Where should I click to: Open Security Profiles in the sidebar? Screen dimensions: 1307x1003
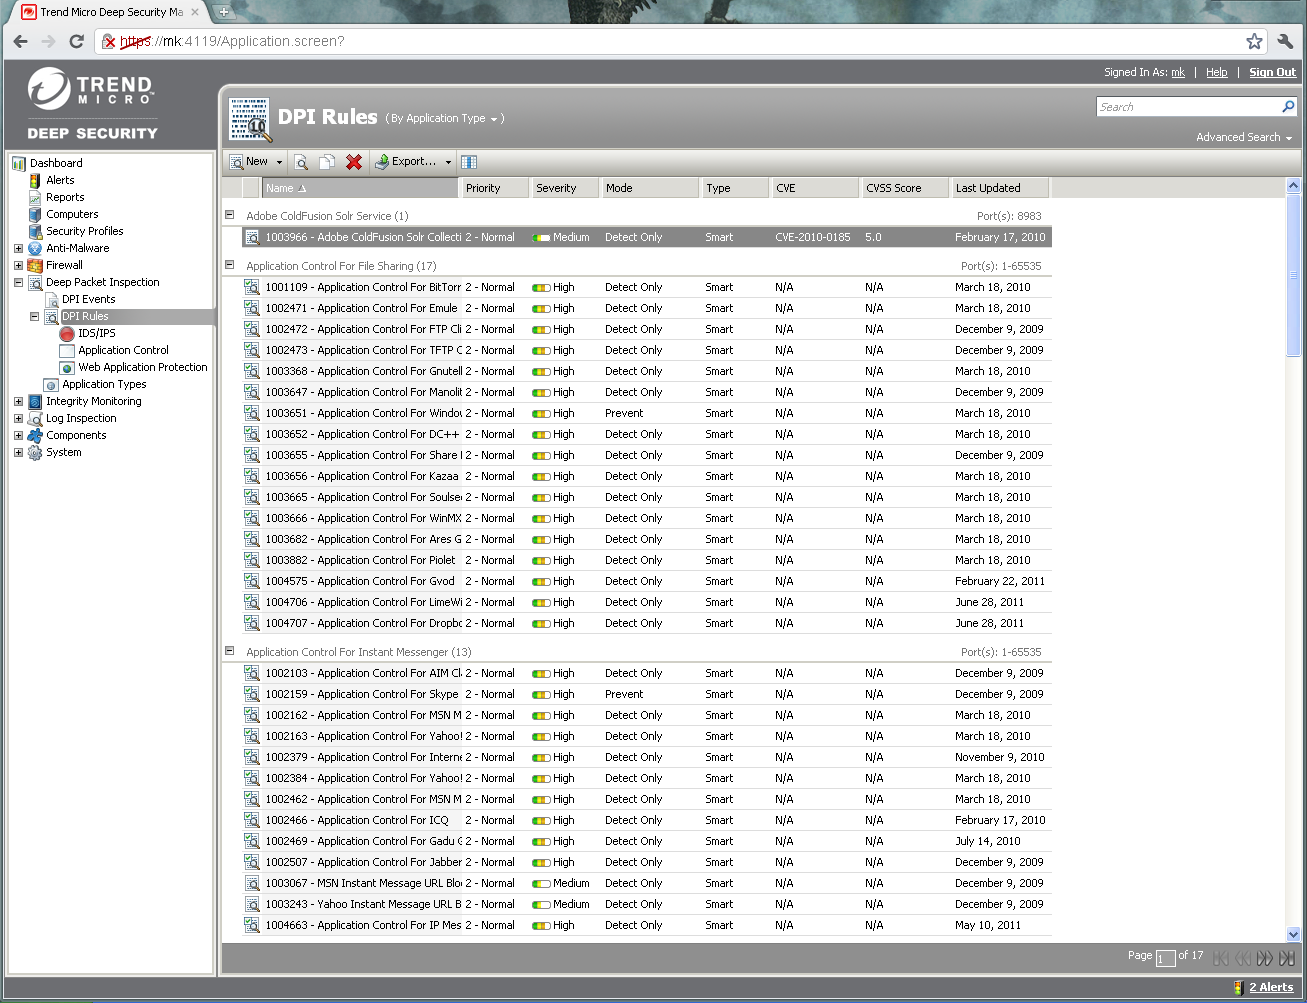[x=84, y=231]
